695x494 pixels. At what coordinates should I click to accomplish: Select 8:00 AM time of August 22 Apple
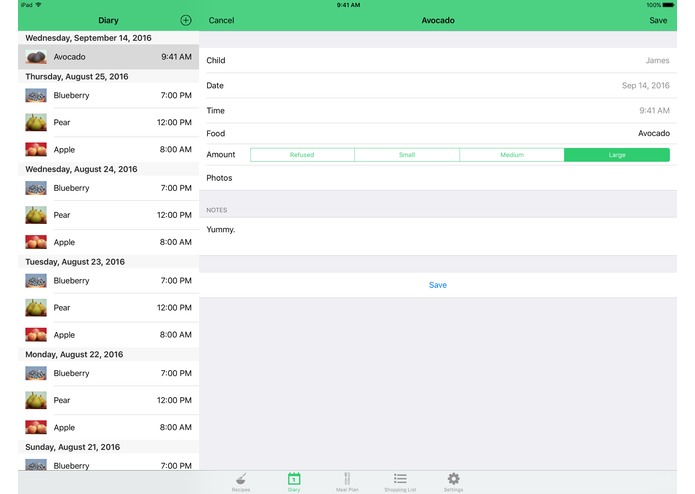[x=176, y=427]
